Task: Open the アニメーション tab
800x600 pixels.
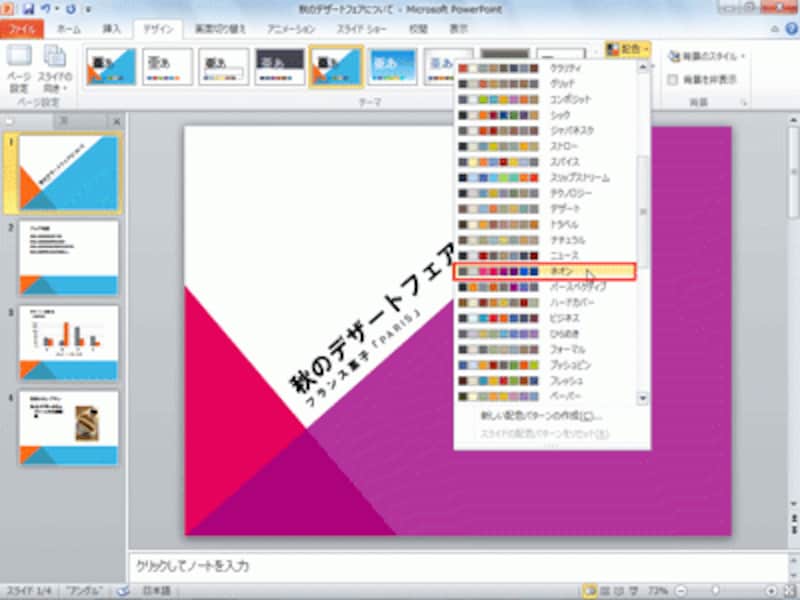Action: (291, 29)
